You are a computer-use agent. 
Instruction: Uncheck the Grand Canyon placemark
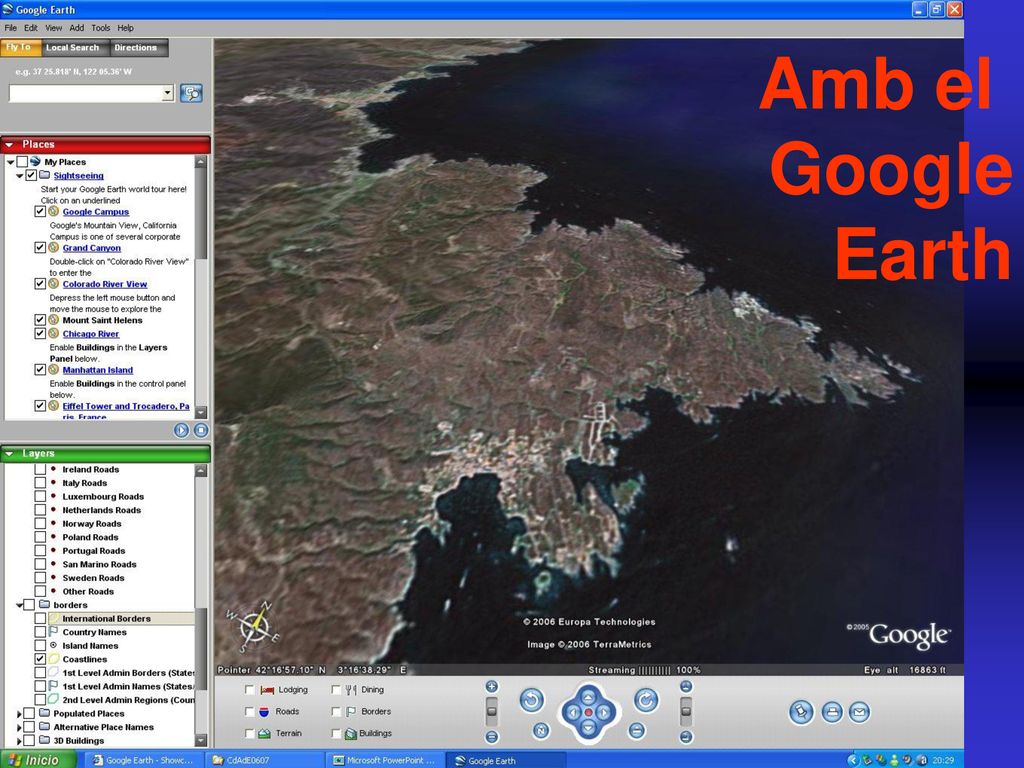[40, 248]
